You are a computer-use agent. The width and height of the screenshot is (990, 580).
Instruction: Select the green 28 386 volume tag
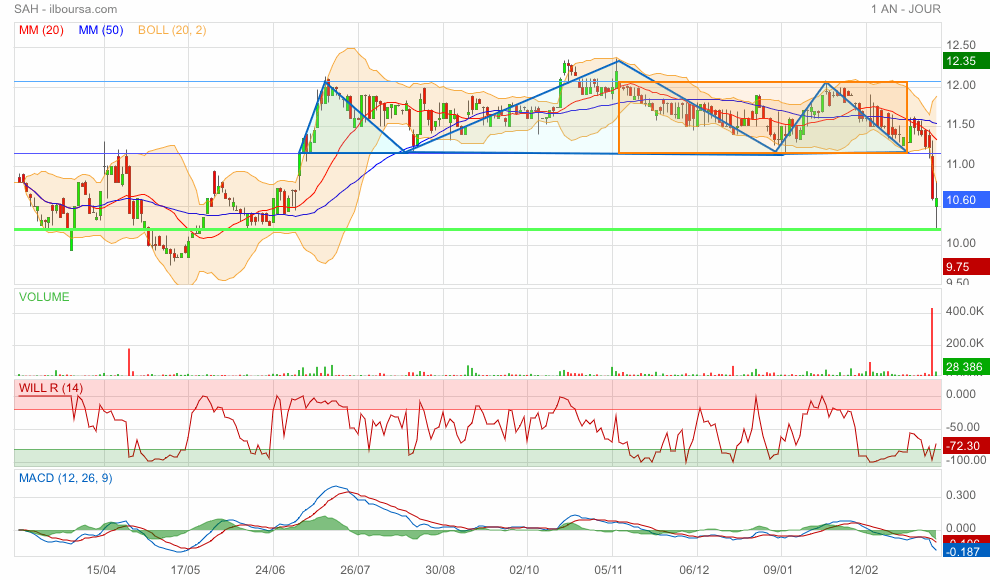pyautogui.click(x=965, y=367)
